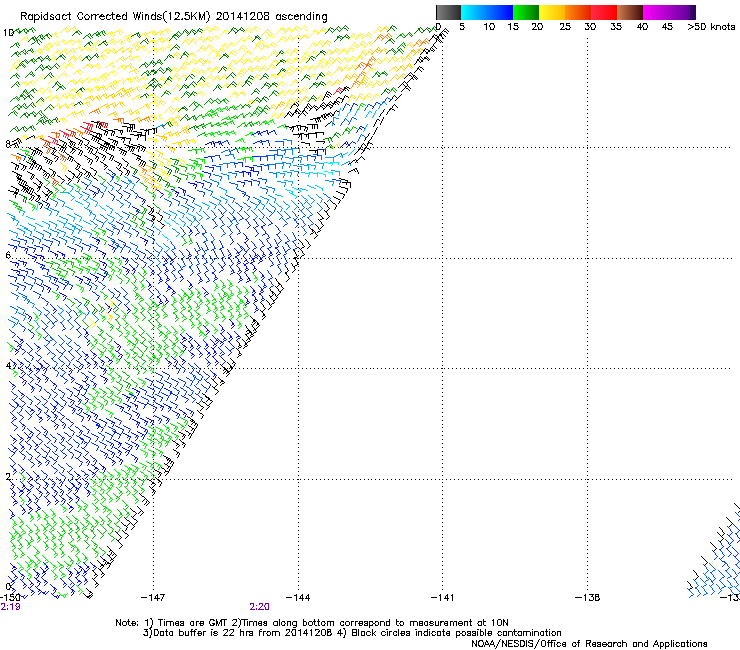Click the '>50 knots' legend label
740x650 pixels.
(711, 27)
